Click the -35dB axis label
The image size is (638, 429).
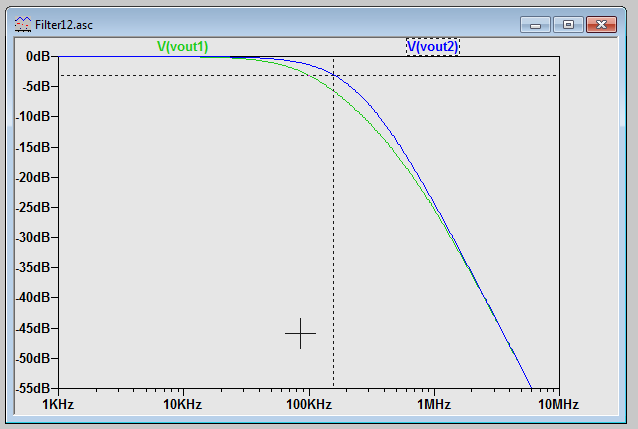tap(33, 267)
